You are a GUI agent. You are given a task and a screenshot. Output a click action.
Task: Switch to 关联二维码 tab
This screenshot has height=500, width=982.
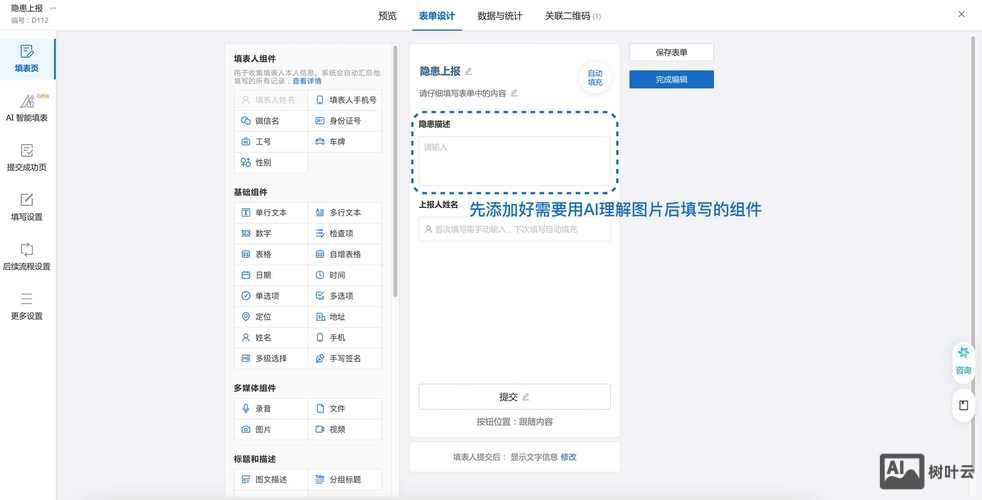point(572,16)
